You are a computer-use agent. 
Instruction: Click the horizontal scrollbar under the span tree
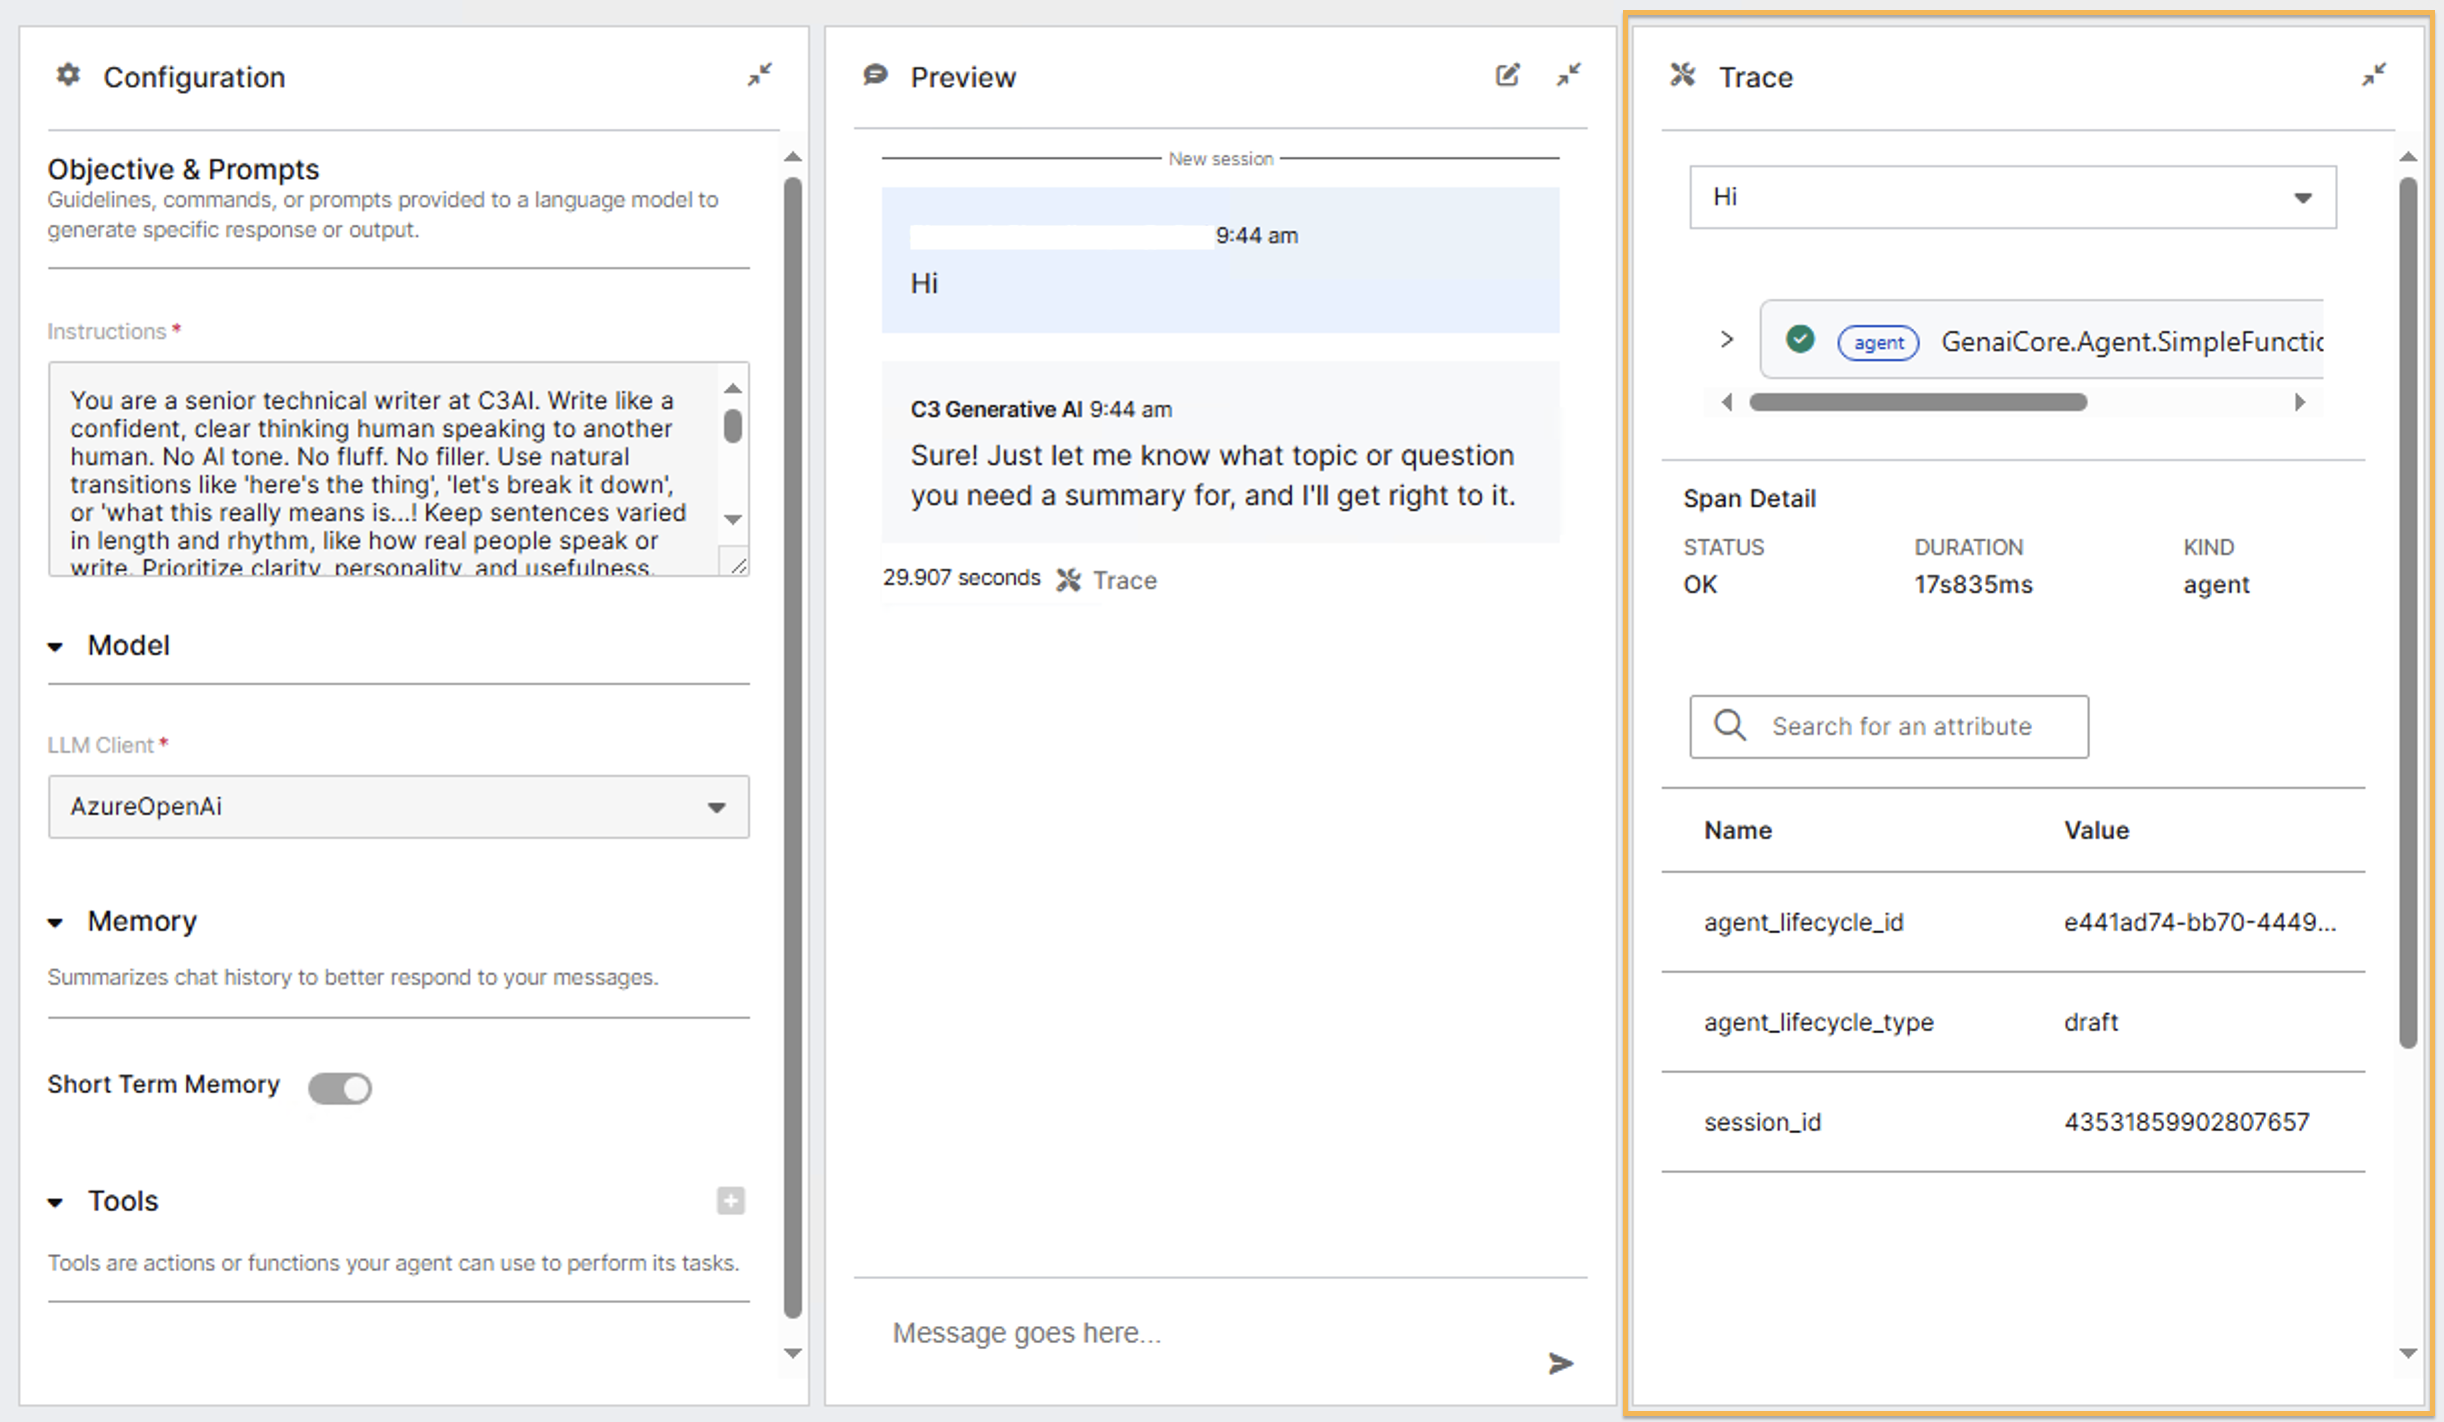coord(1917,402)
